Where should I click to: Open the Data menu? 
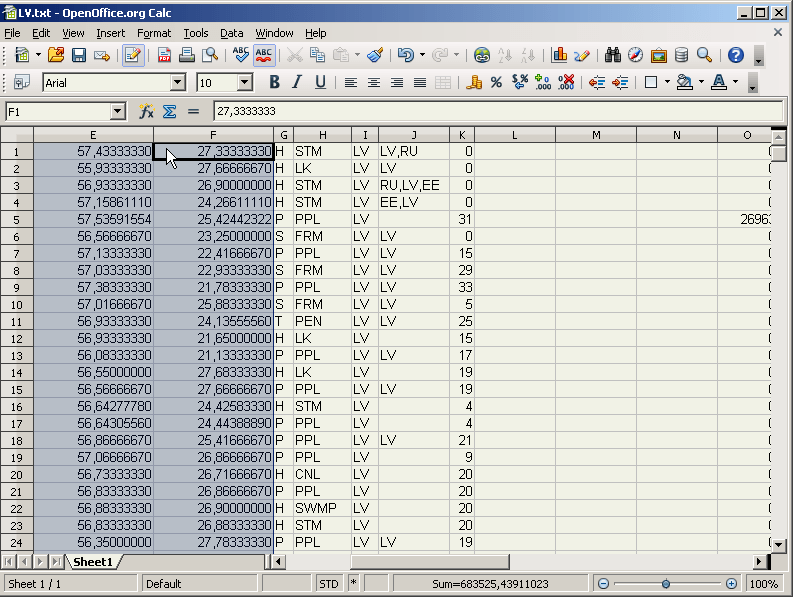tap(232, 33)
